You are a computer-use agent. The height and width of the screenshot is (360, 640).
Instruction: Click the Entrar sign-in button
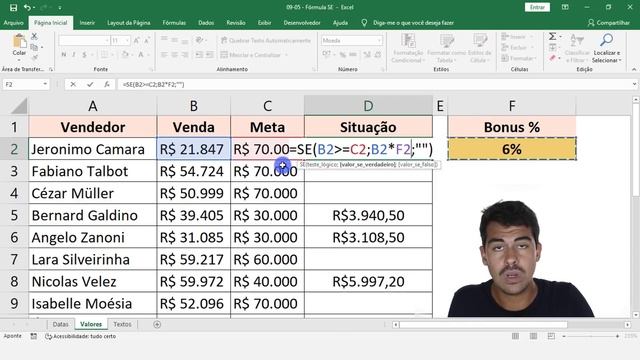537,7
